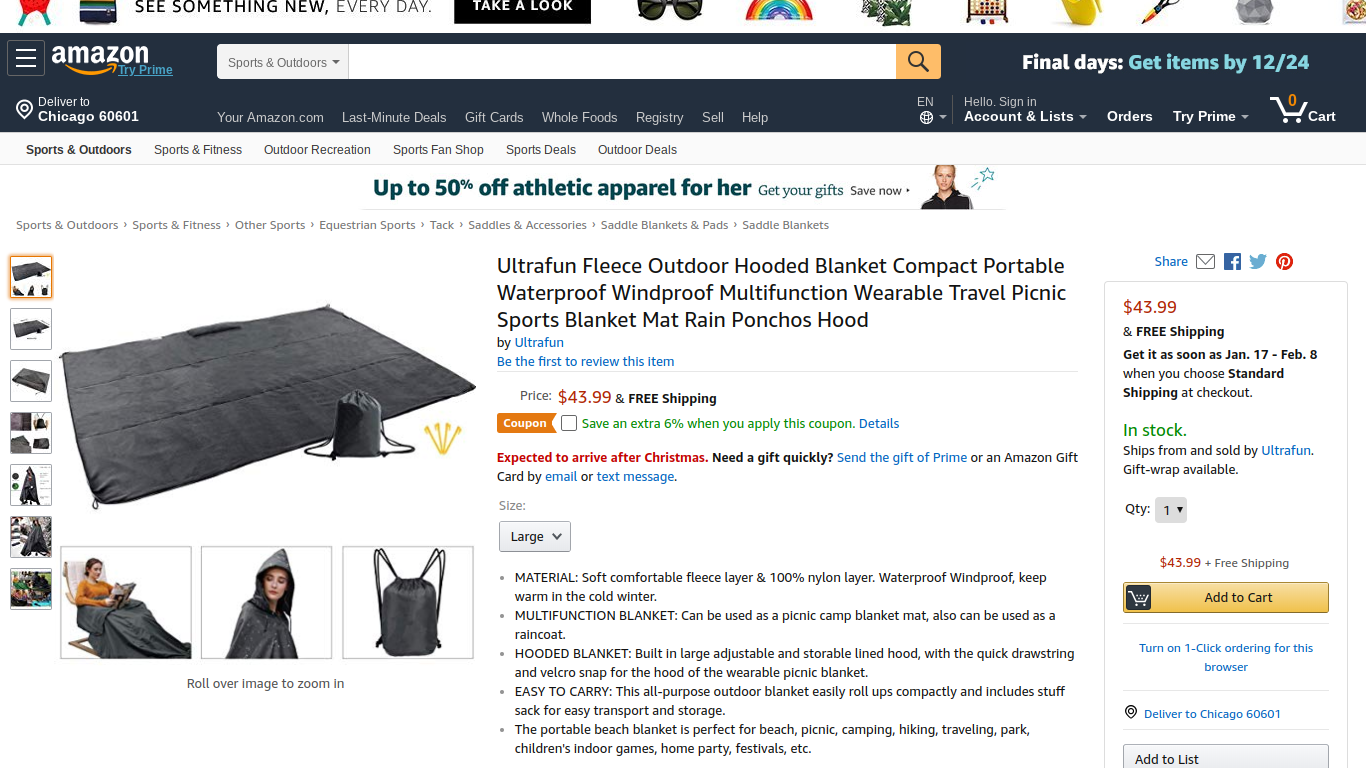Focus the Amazon search text field
Image resolution: width=1366 pixels, height=768 pixels.
tap(622, 62)
